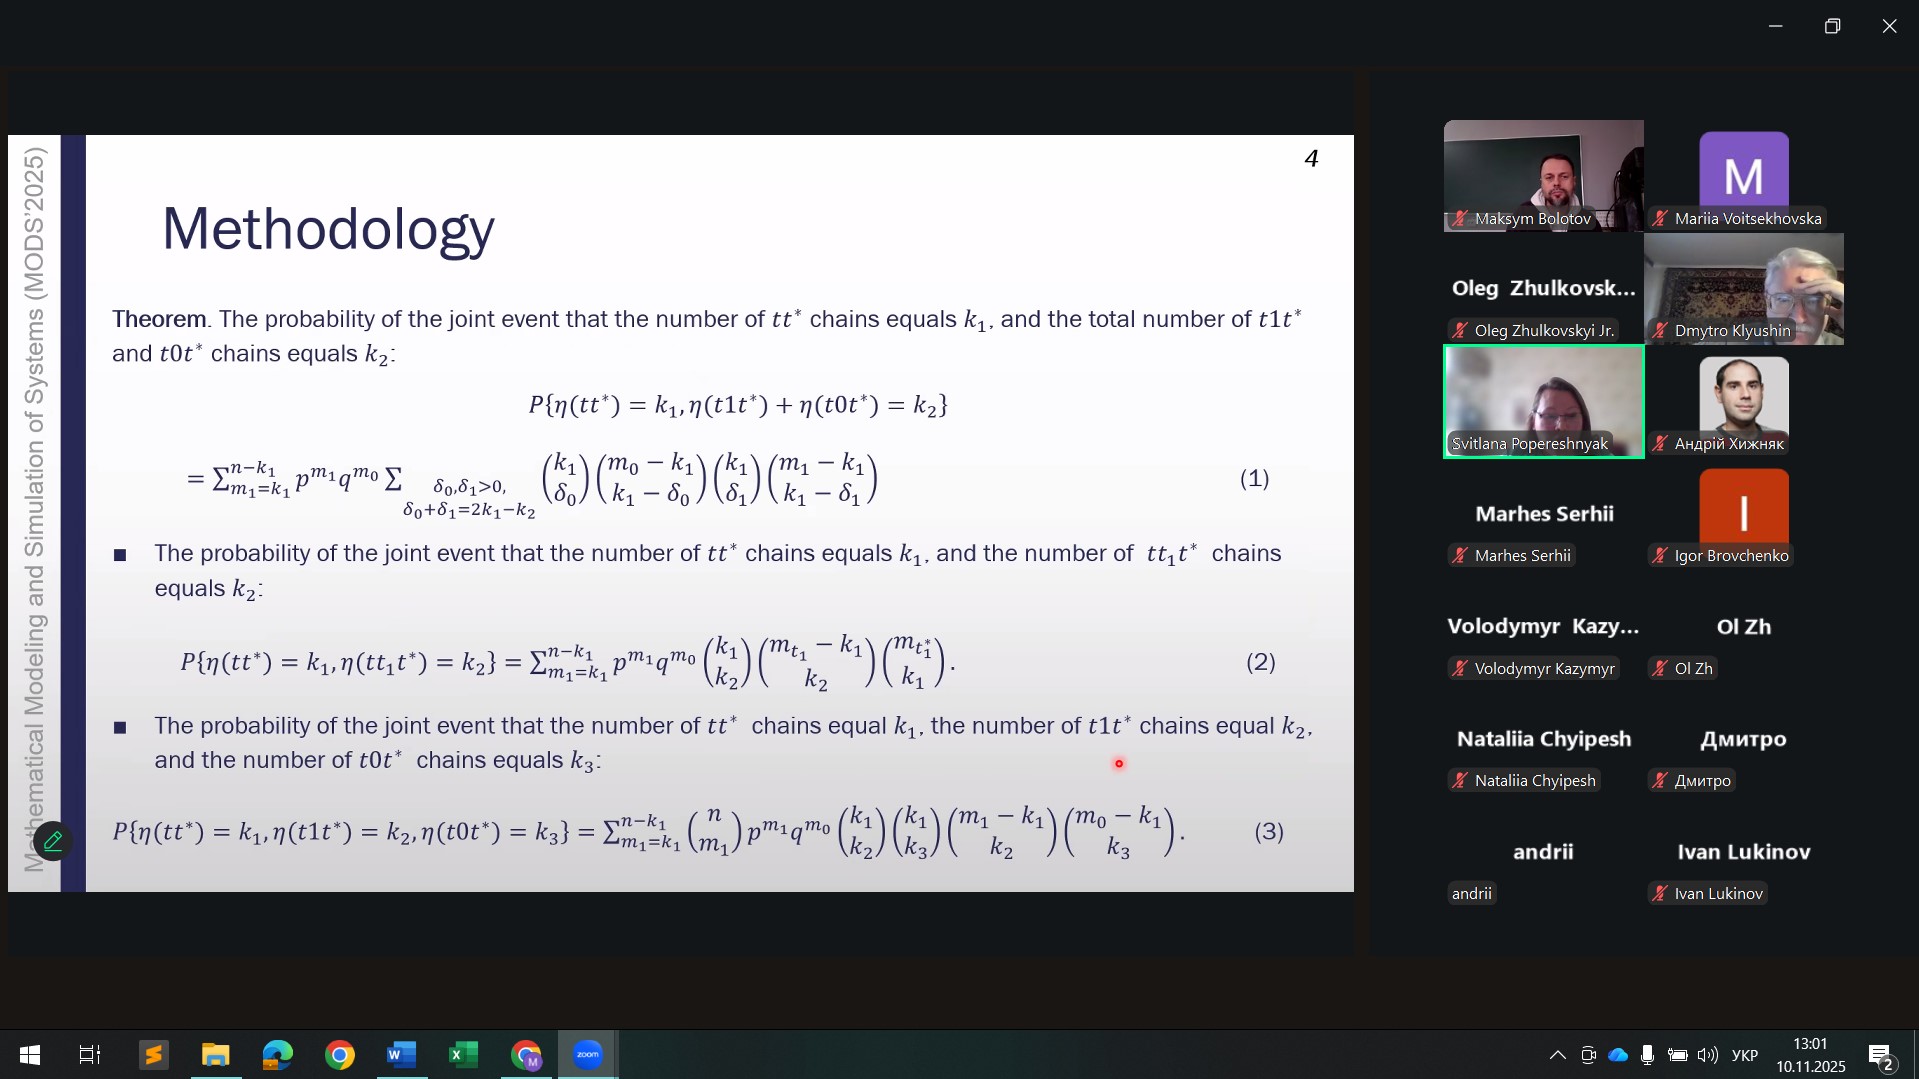The image size is (1919, 1079).
Task: Click the Task View icon
Action: point(90,1055)
